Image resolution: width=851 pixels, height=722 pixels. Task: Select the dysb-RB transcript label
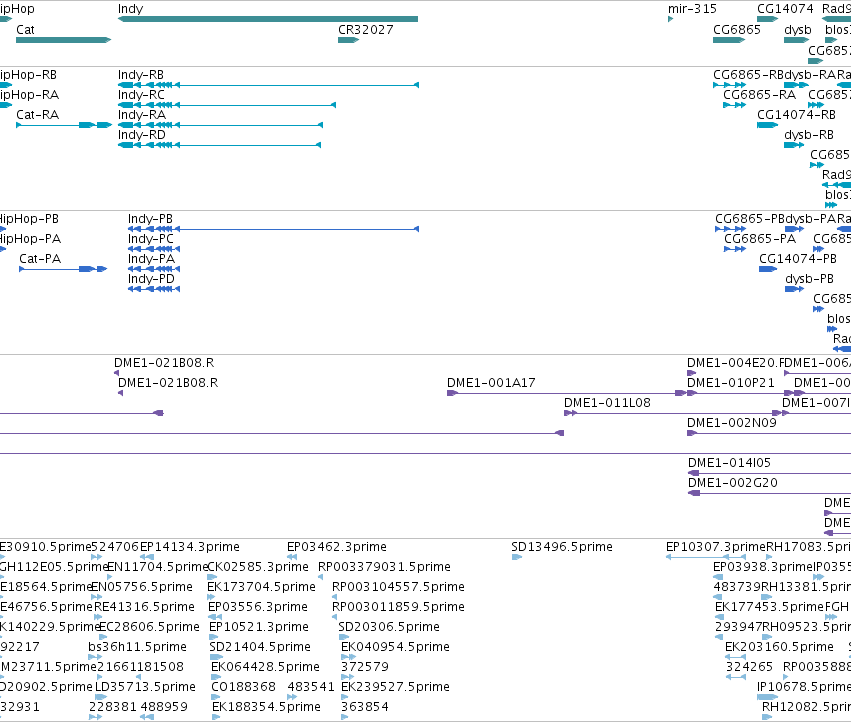pos(809,135)
